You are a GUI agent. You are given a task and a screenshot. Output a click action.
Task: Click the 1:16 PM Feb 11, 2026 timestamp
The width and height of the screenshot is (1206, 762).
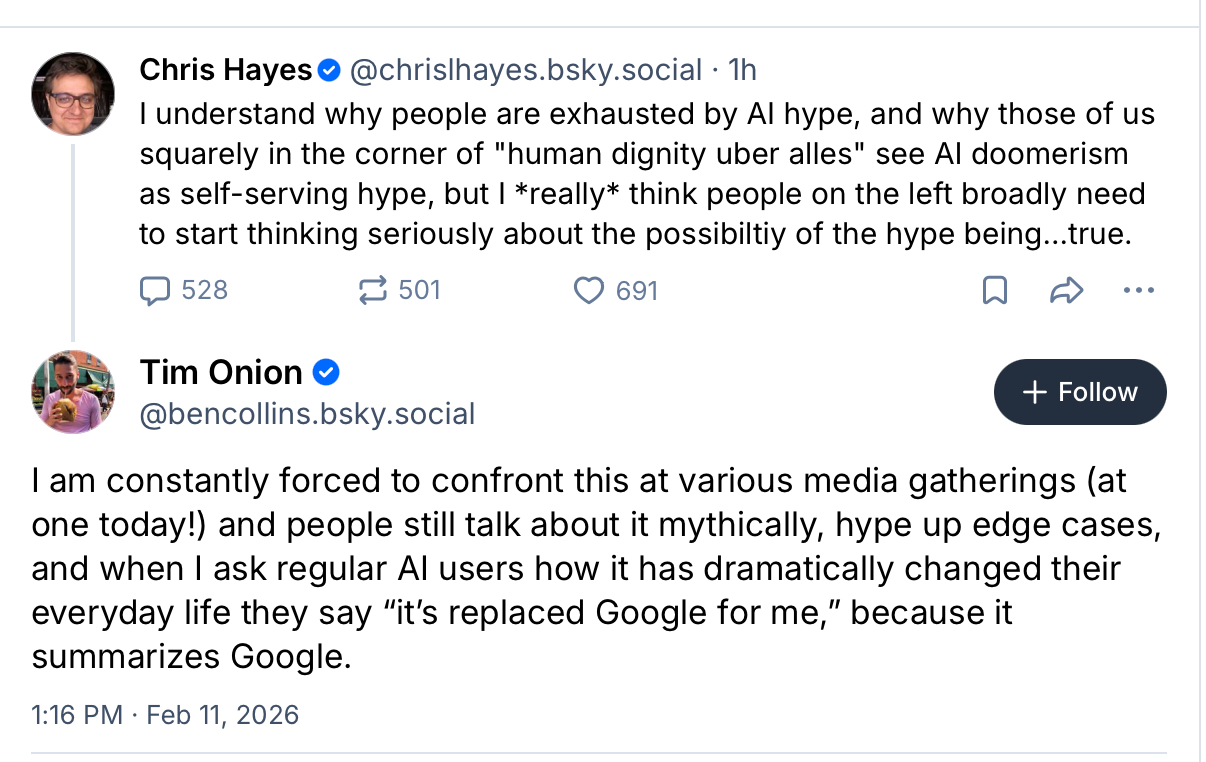[165, 715]
